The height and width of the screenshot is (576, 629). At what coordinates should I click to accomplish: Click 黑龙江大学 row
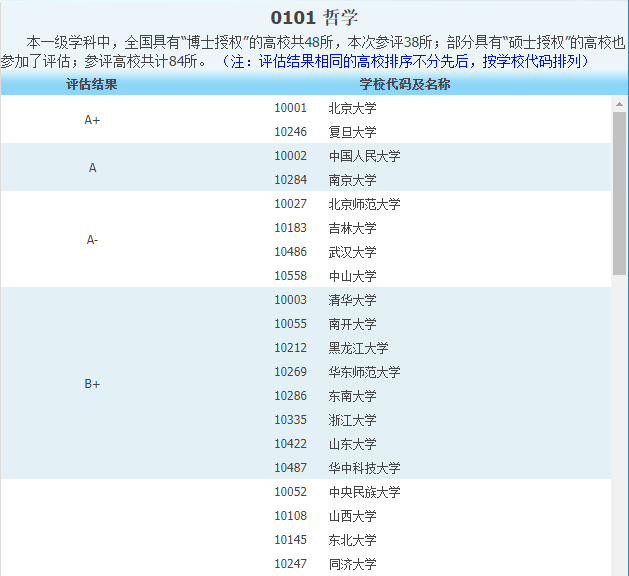tap(398, 348)
